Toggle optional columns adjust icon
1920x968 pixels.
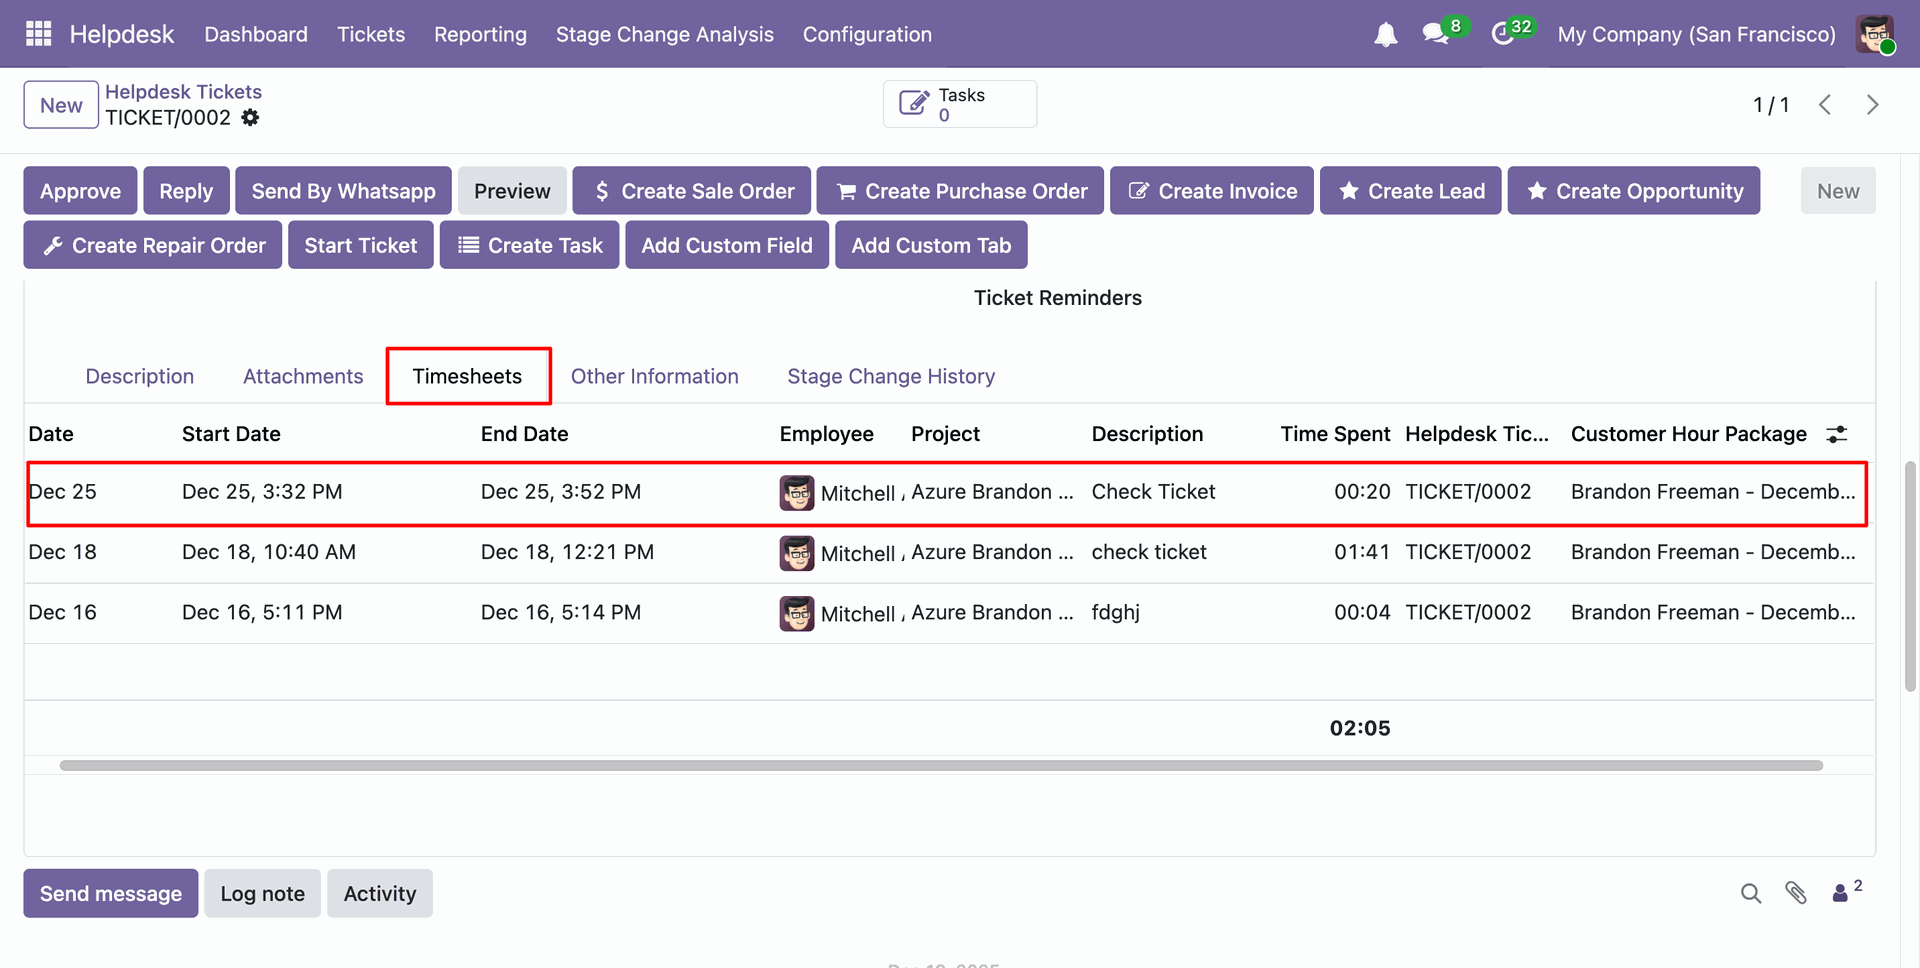click(1837, 434)
